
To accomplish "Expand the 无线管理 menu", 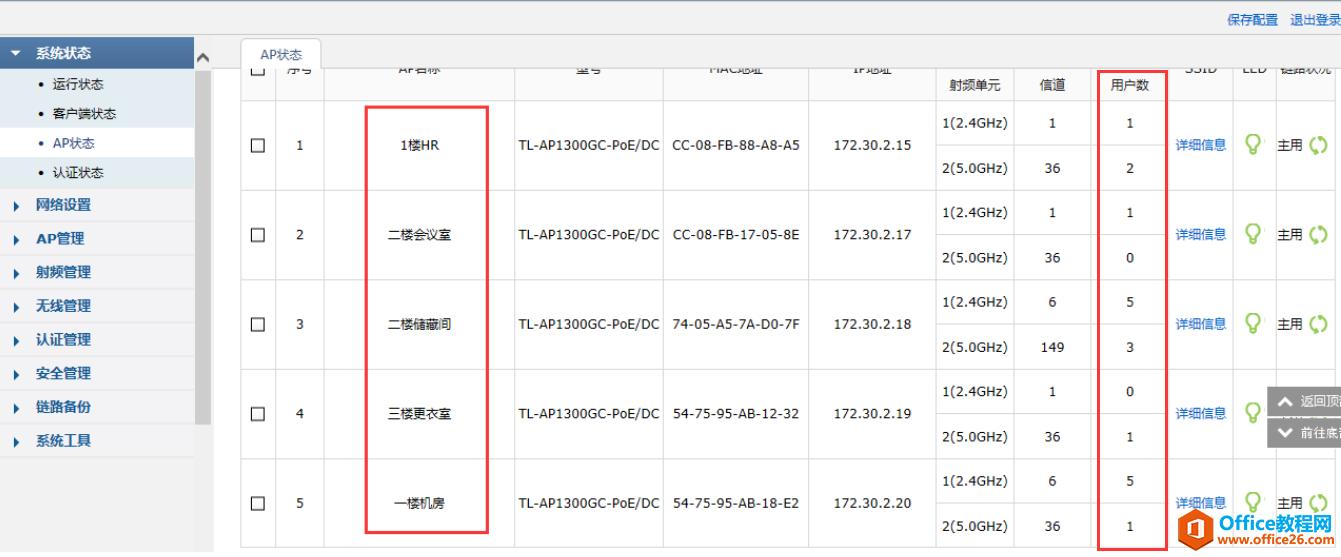I will coord(97,306).
